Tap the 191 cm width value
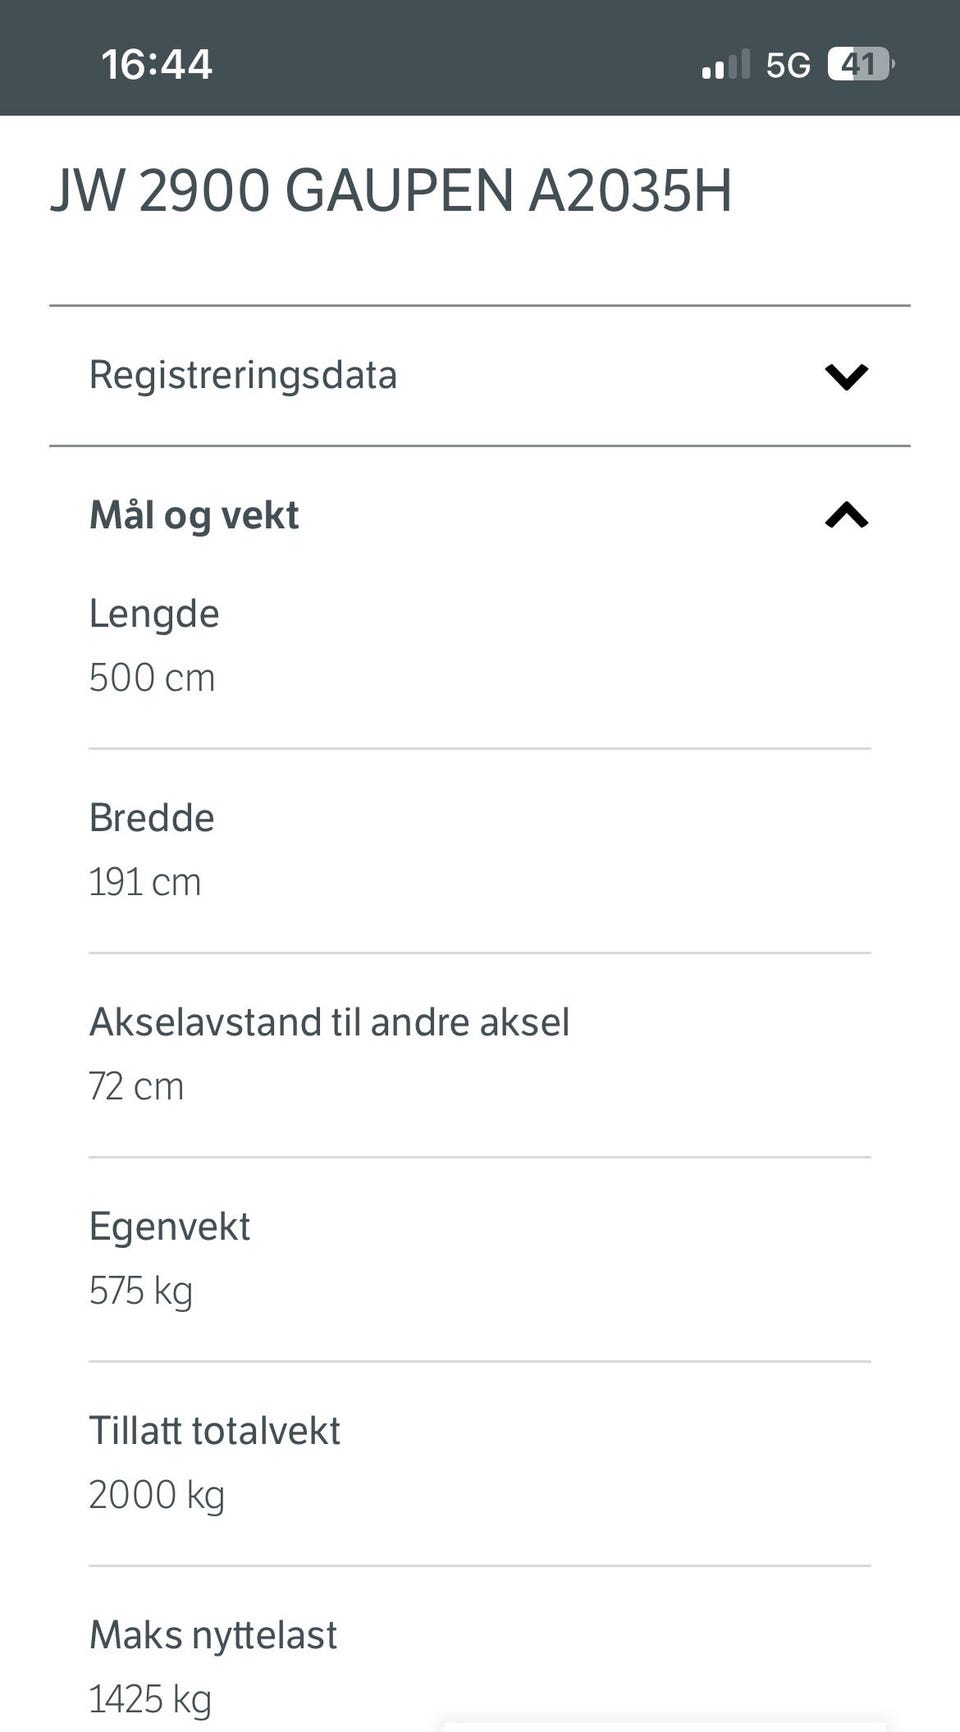 tap(145, 882)
